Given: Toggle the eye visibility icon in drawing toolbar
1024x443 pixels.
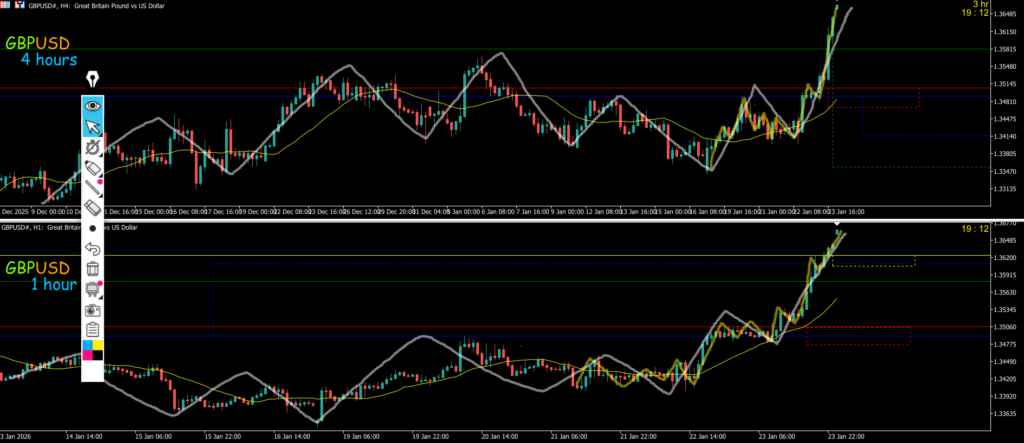Looking at the screenshot, I should click(x=93, y=105).
